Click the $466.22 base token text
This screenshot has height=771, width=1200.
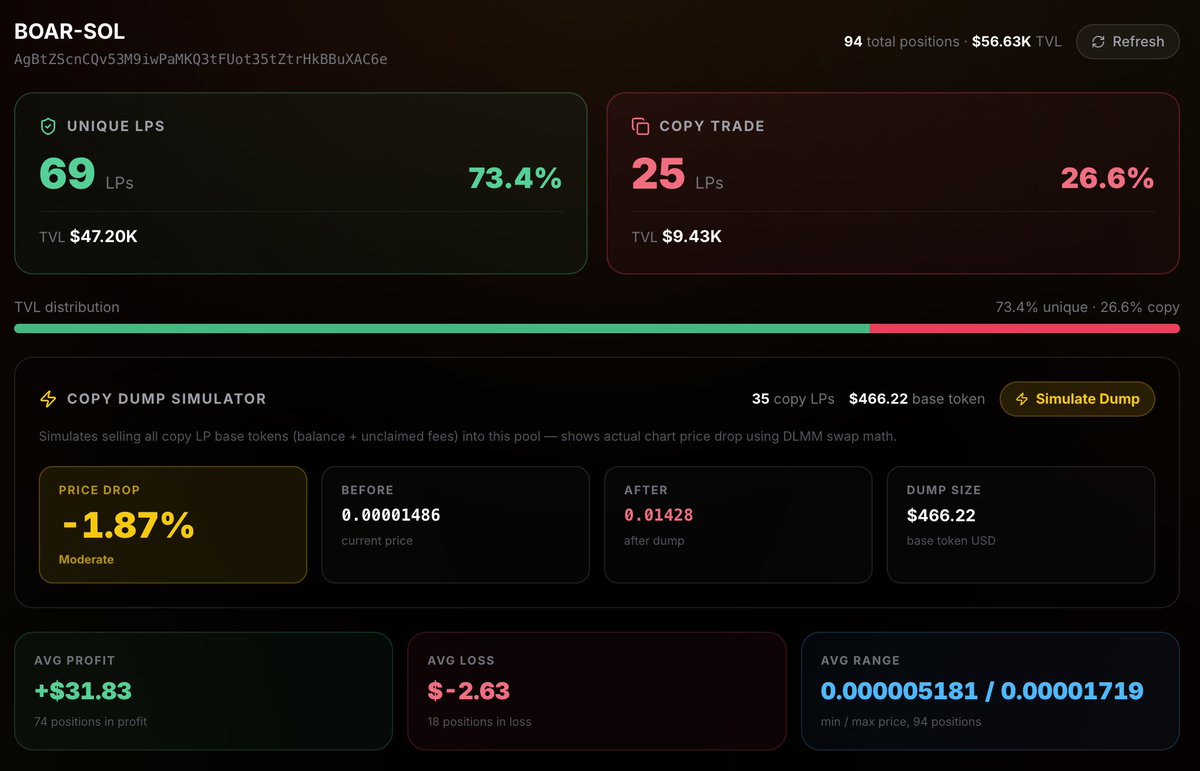917,399
